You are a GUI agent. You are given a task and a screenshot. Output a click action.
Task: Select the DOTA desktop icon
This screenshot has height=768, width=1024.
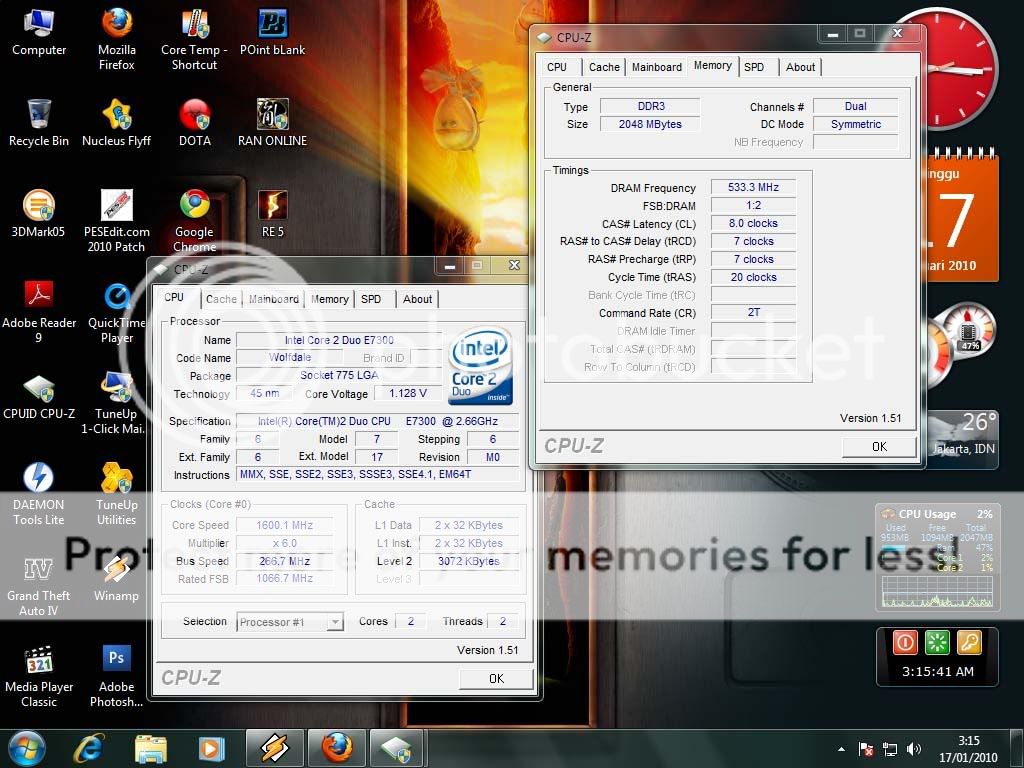tap(195, 123)
